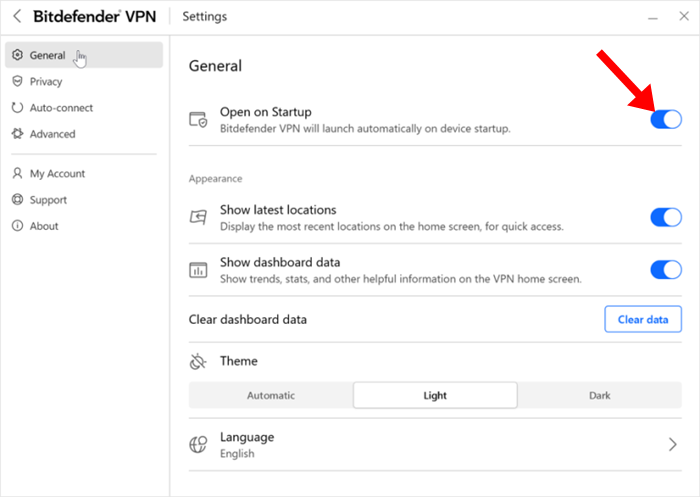Go to Privacy settings
This screenshot has width=700, height=497.
point(84,81)
